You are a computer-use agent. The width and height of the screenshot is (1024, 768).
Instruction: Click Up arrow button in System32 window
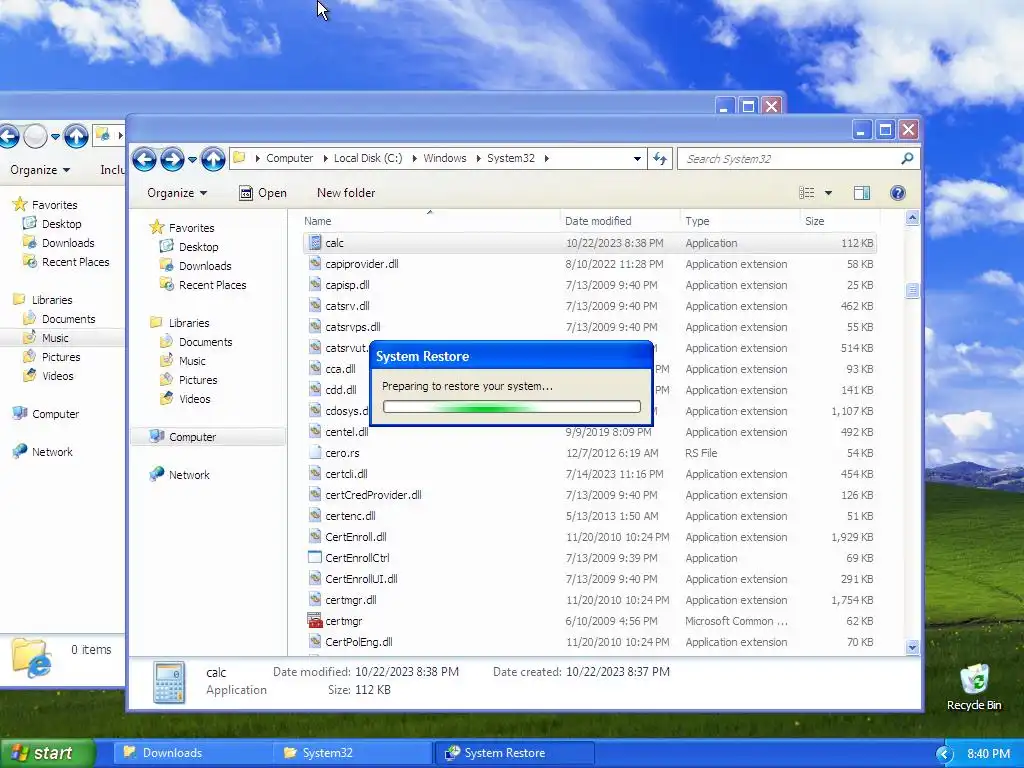click(x=213, y=159)
